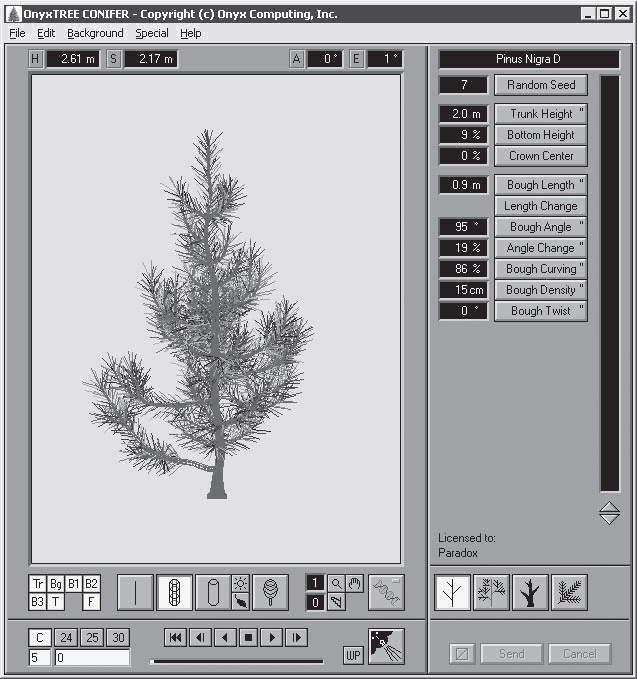Open the Special menu
Image resolution: width=637 pixels, height=679 pixels.
click(152, 33)
